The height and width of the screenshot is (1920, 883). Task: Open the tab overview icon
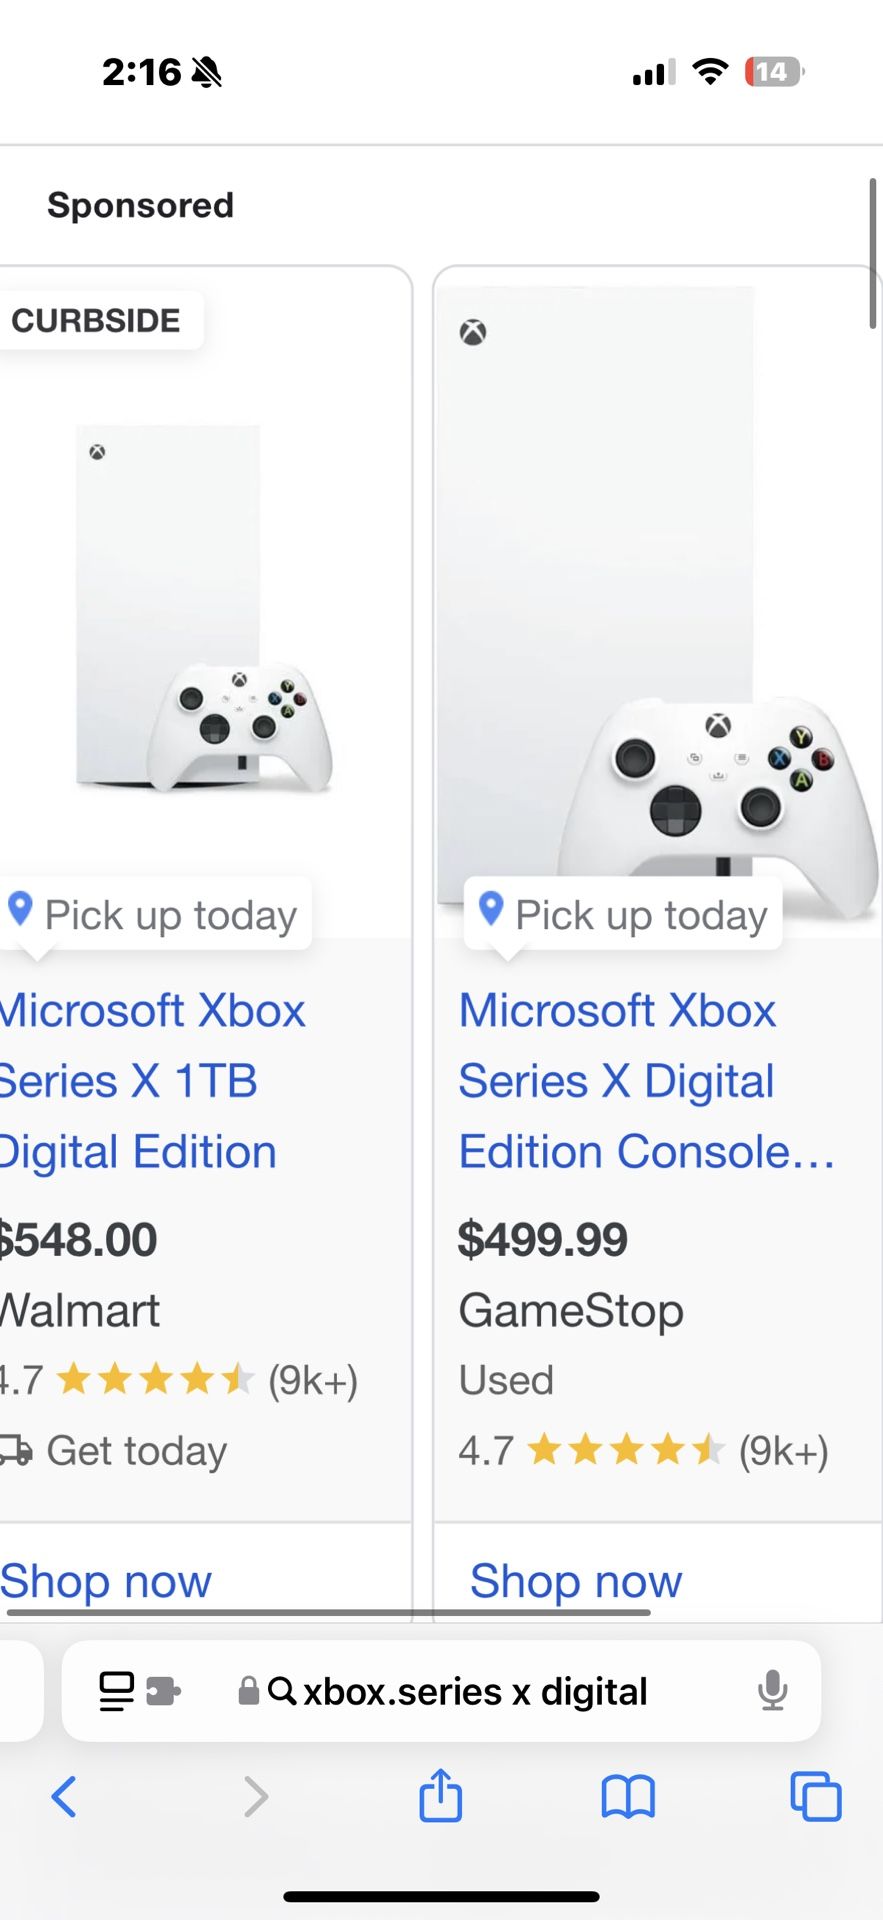click(x=815, y=1795)
